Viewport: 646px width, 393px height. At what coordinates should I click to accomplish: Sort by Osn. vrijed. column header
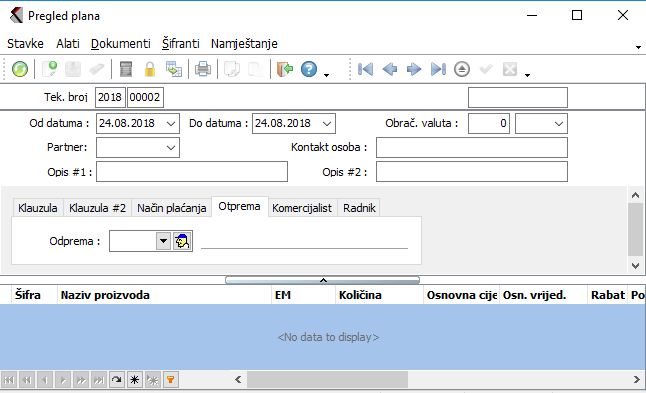coord(543,295)
